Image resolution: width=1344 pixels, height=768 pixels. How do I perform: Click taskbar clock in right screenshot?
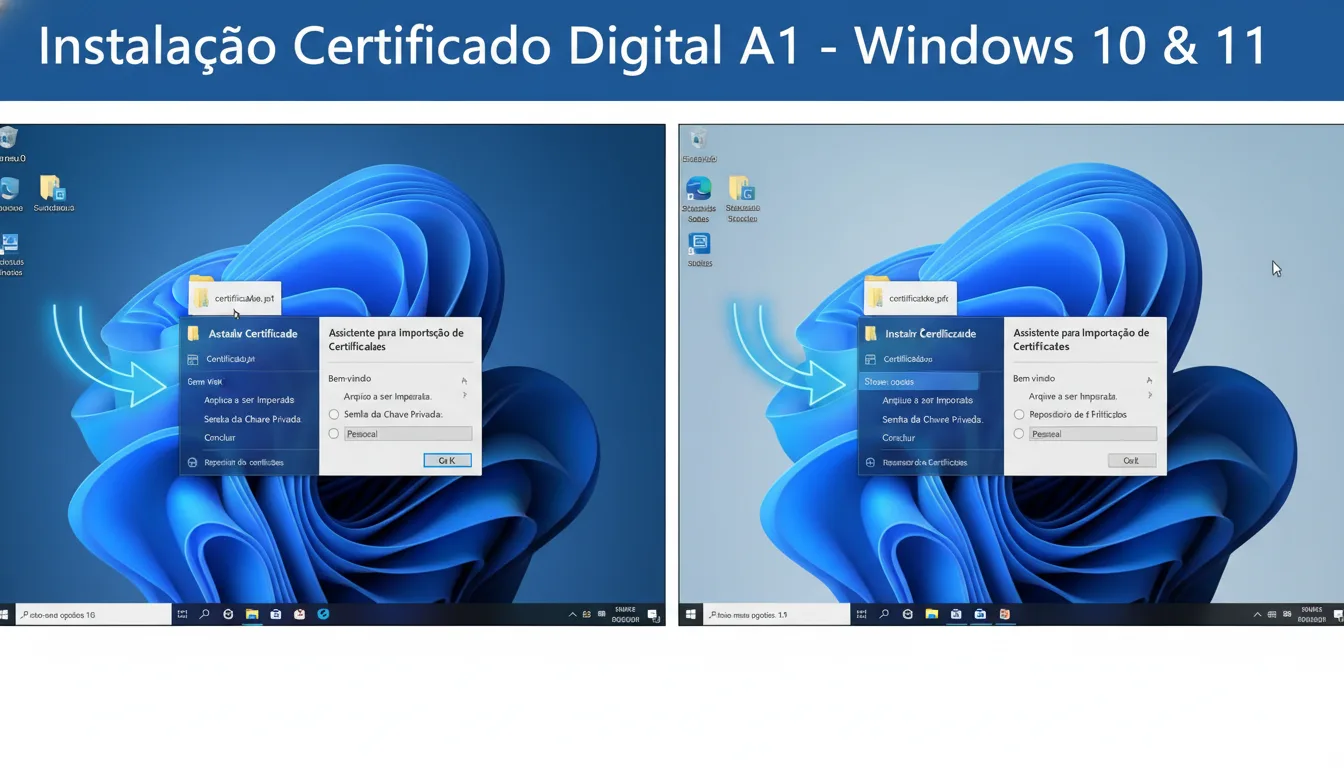pyautogui.click(x=1311, y=614)
